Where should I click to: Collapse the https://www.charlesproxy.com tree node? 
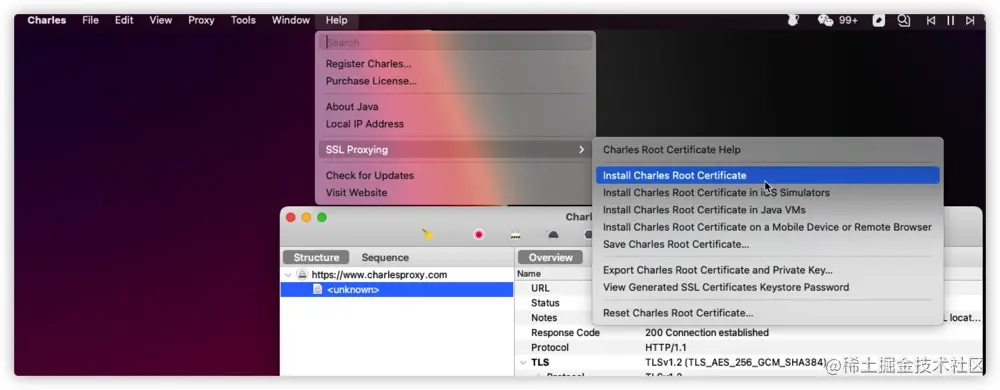coord(288,275)
